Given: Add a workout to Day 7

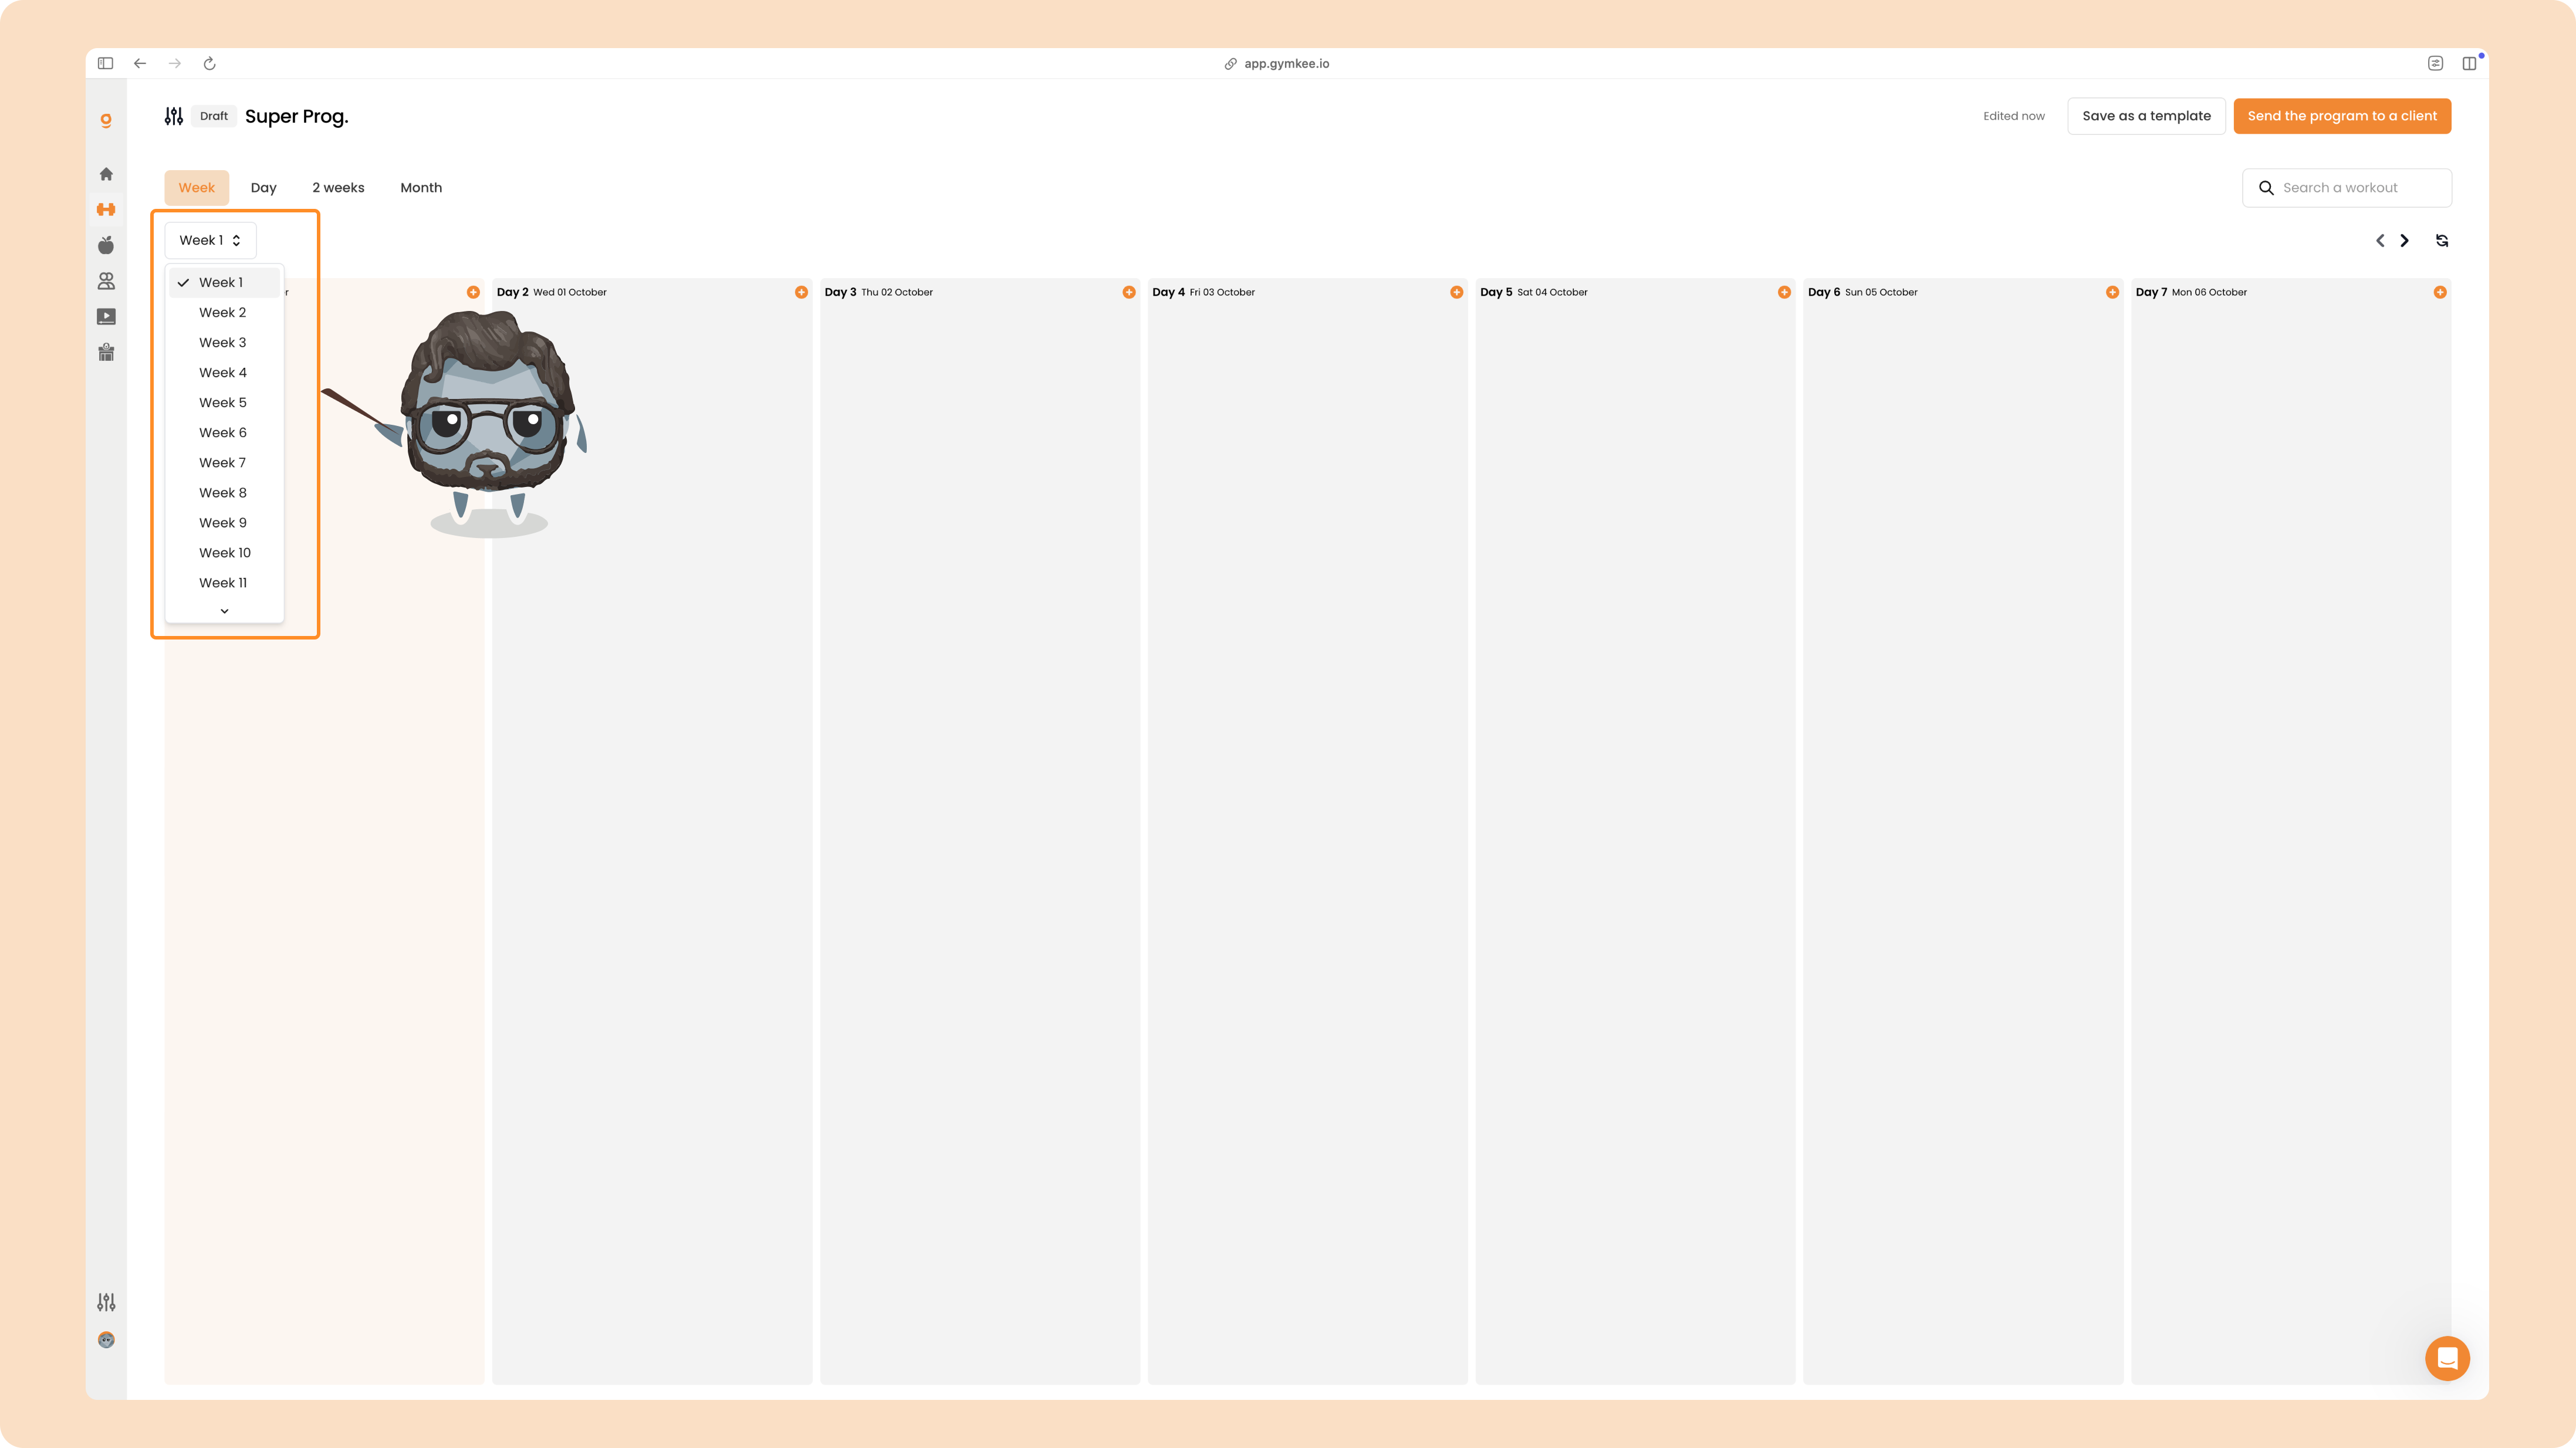Looking at the screenshot, I should (2440, 292).
